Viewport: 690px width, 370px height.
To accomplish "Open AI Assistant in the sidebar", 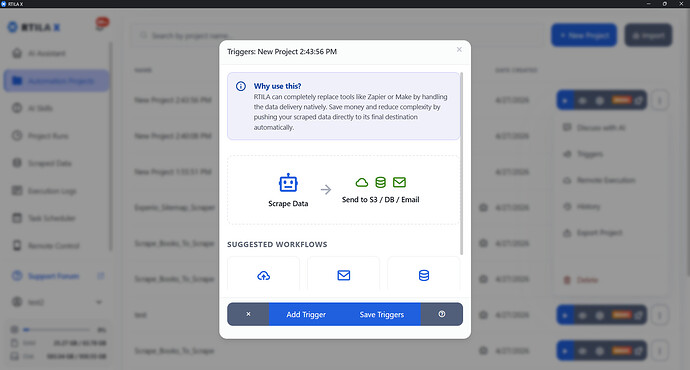I will pyautogui.click(x=56, y=54).
